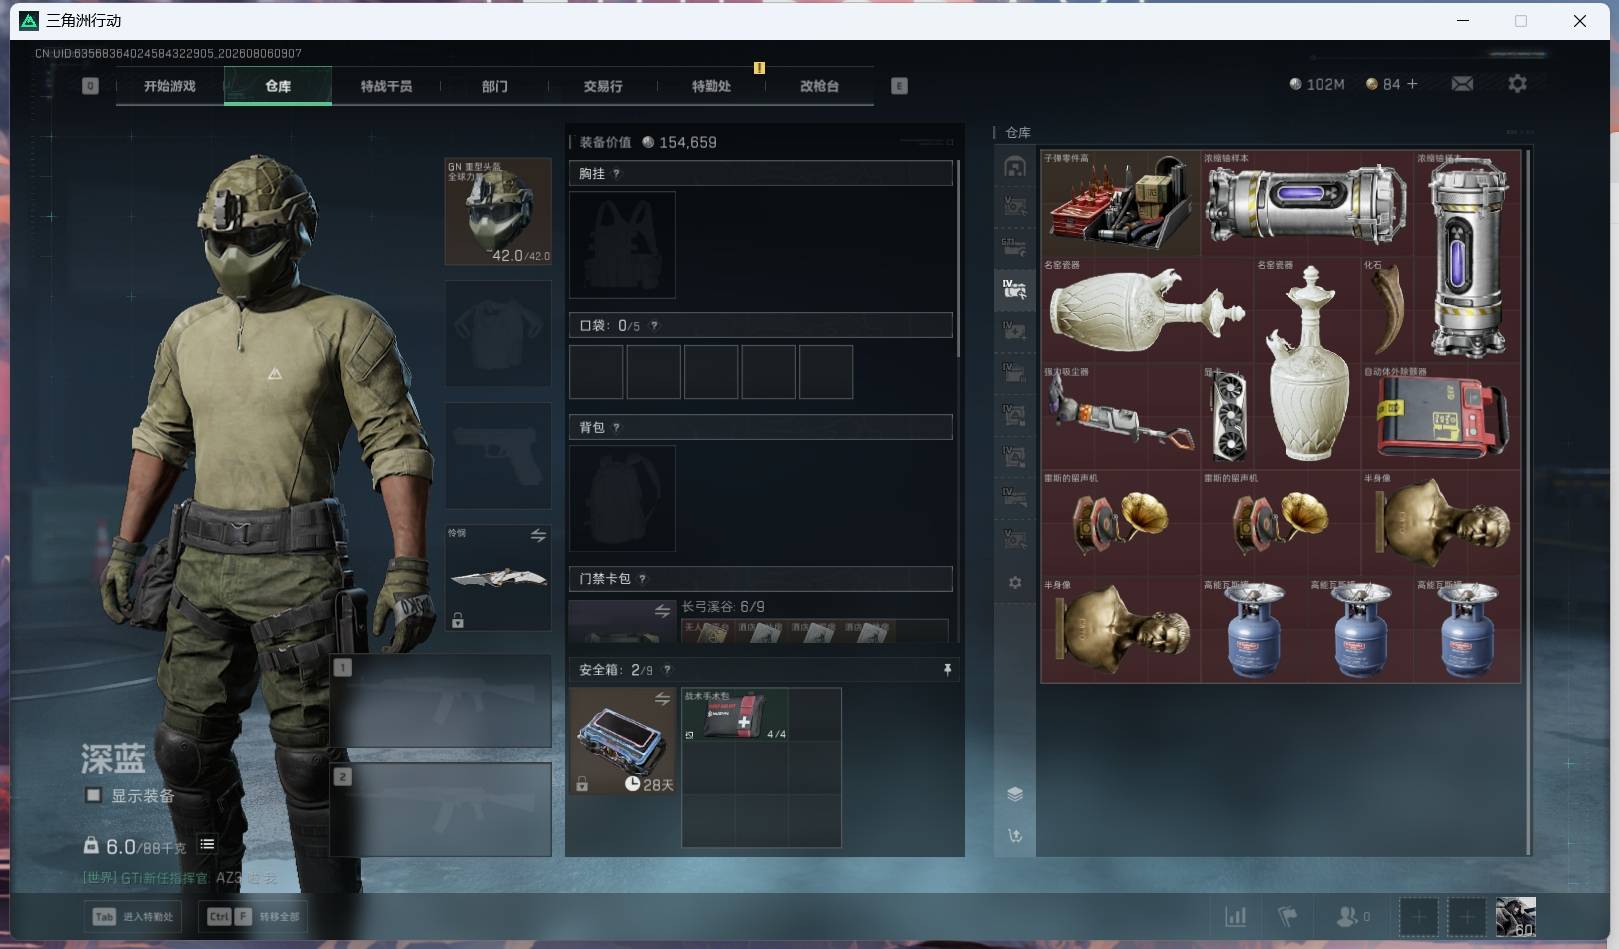
Task: Select the equipped knife slot
Action: pyautogui.click(x=498, y=578)
